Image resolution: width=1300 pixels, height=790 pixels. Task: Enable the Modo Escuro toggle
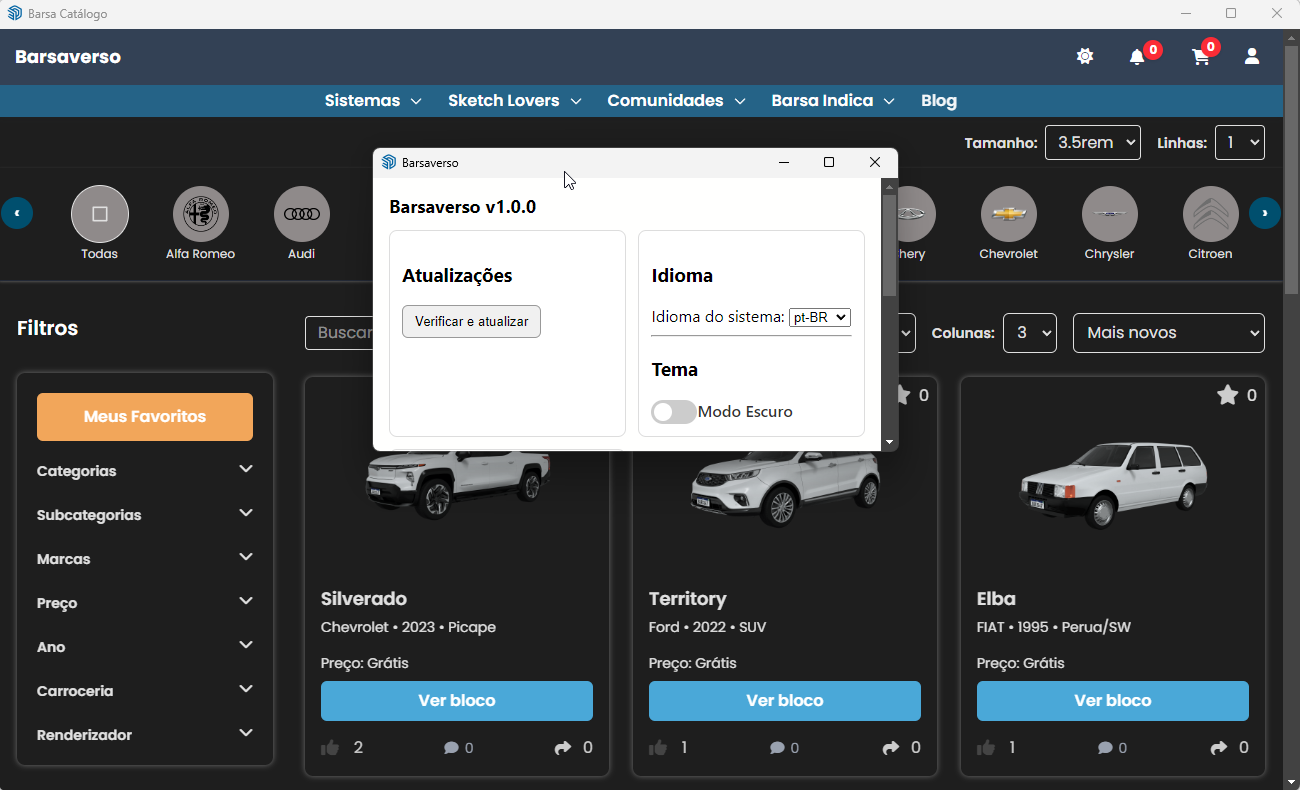674,412
